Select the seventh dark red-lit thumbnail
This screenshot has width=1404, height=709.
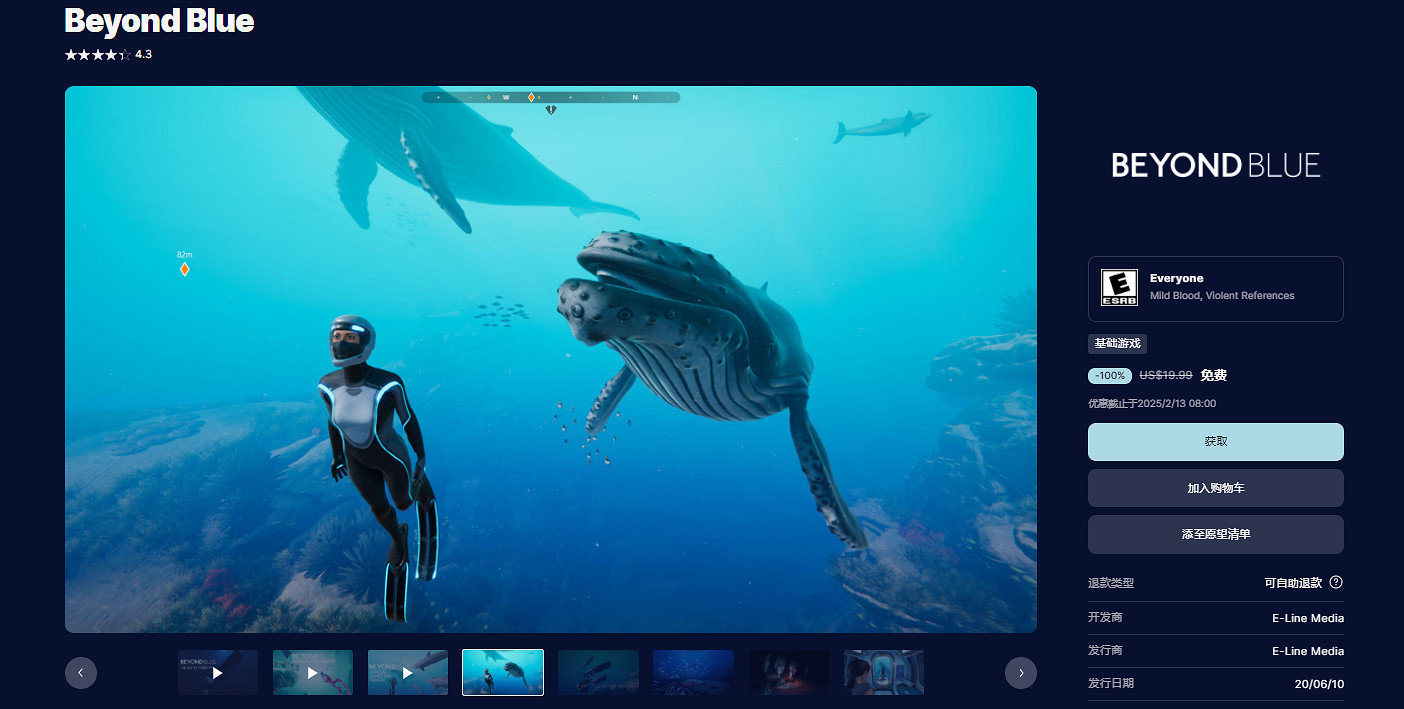[x=789, y=673]
